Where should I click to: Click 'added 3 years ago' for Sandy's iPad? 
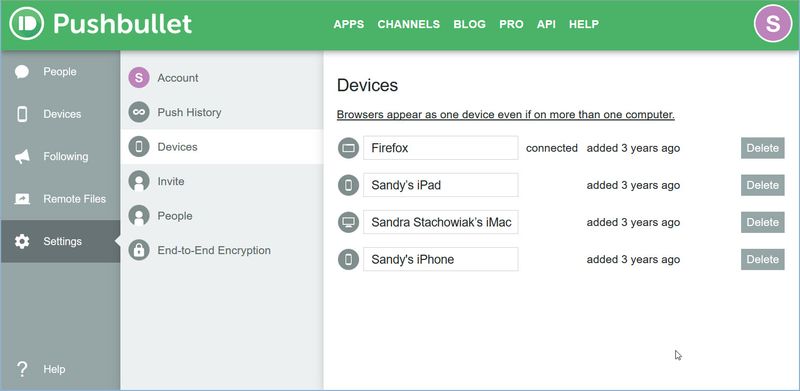[633, 185]
